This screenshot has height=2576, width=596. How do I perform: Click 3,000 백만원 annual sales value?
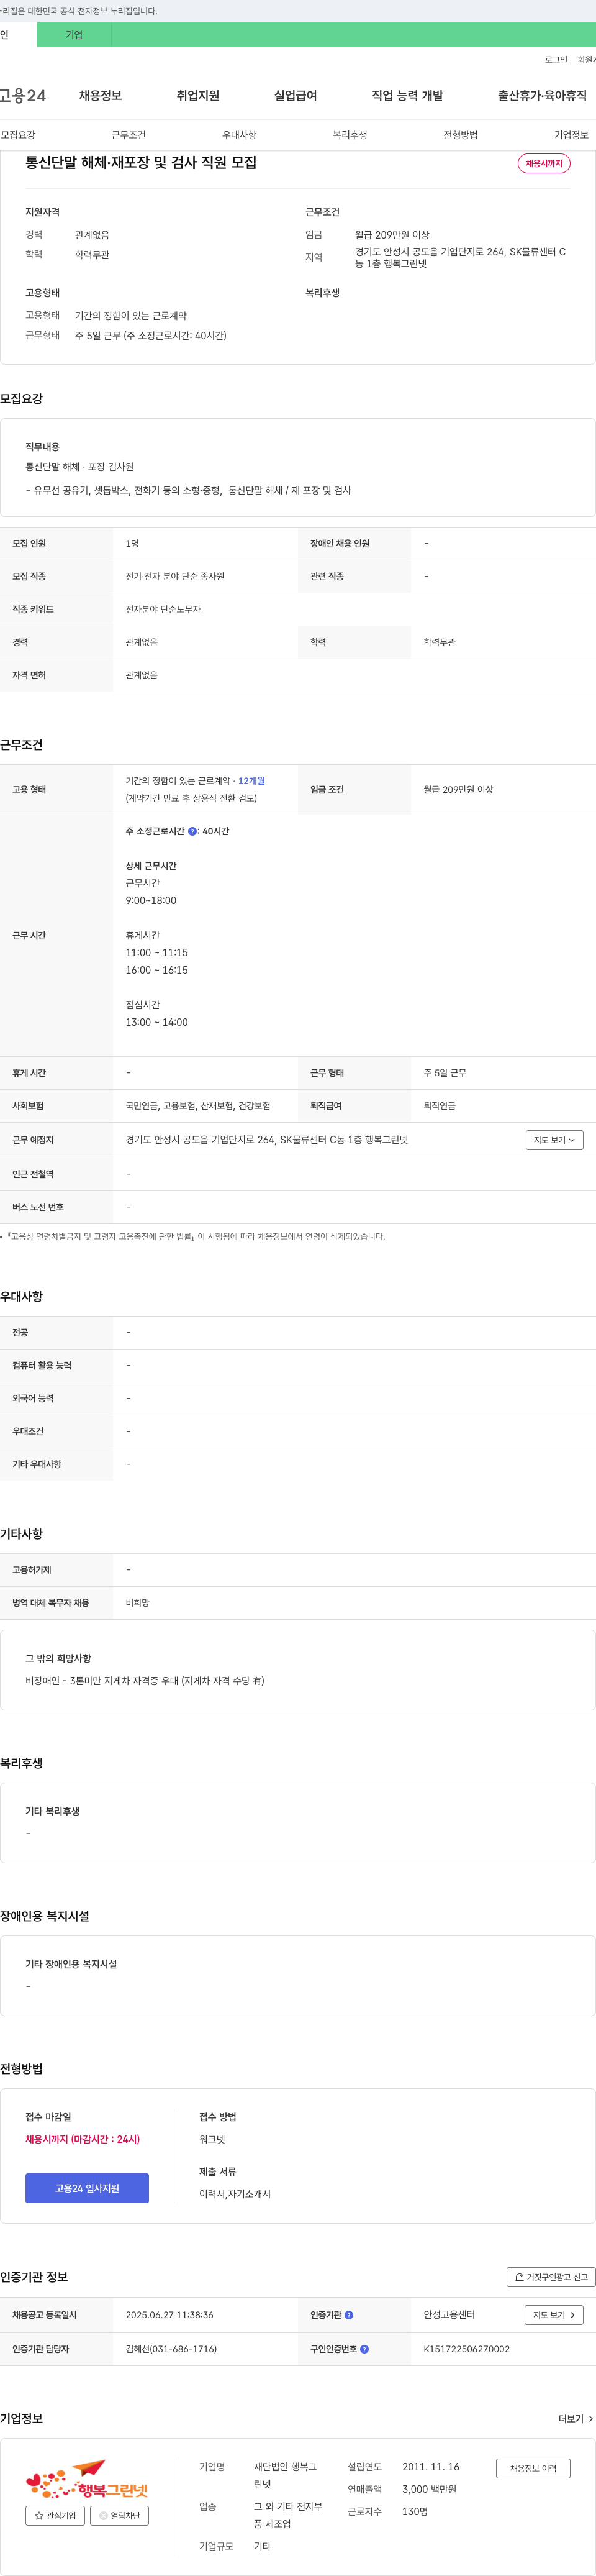[429, 2489]
